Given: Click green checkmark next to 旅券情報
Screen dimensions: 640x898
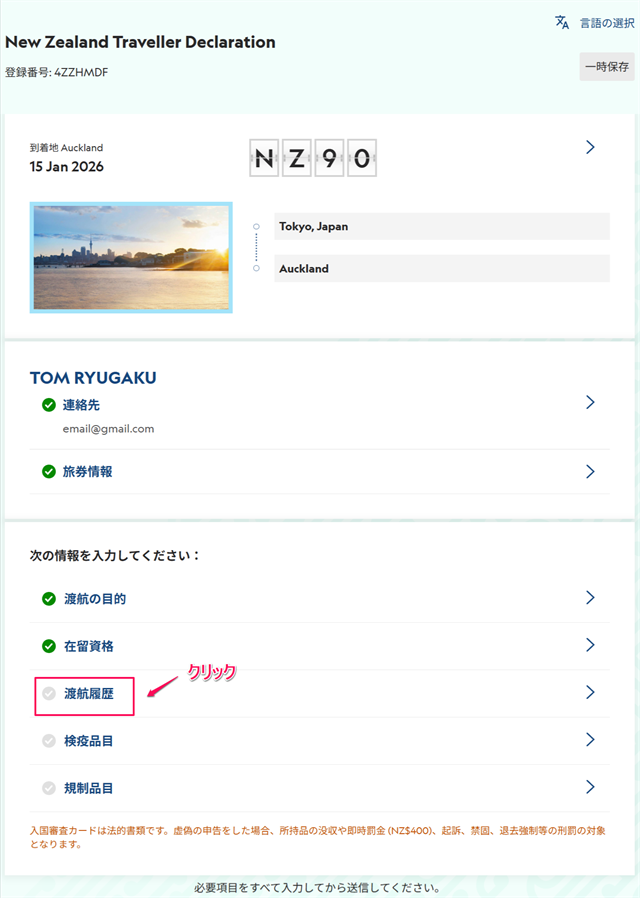Looking at the screenshot, I should 49,471.
